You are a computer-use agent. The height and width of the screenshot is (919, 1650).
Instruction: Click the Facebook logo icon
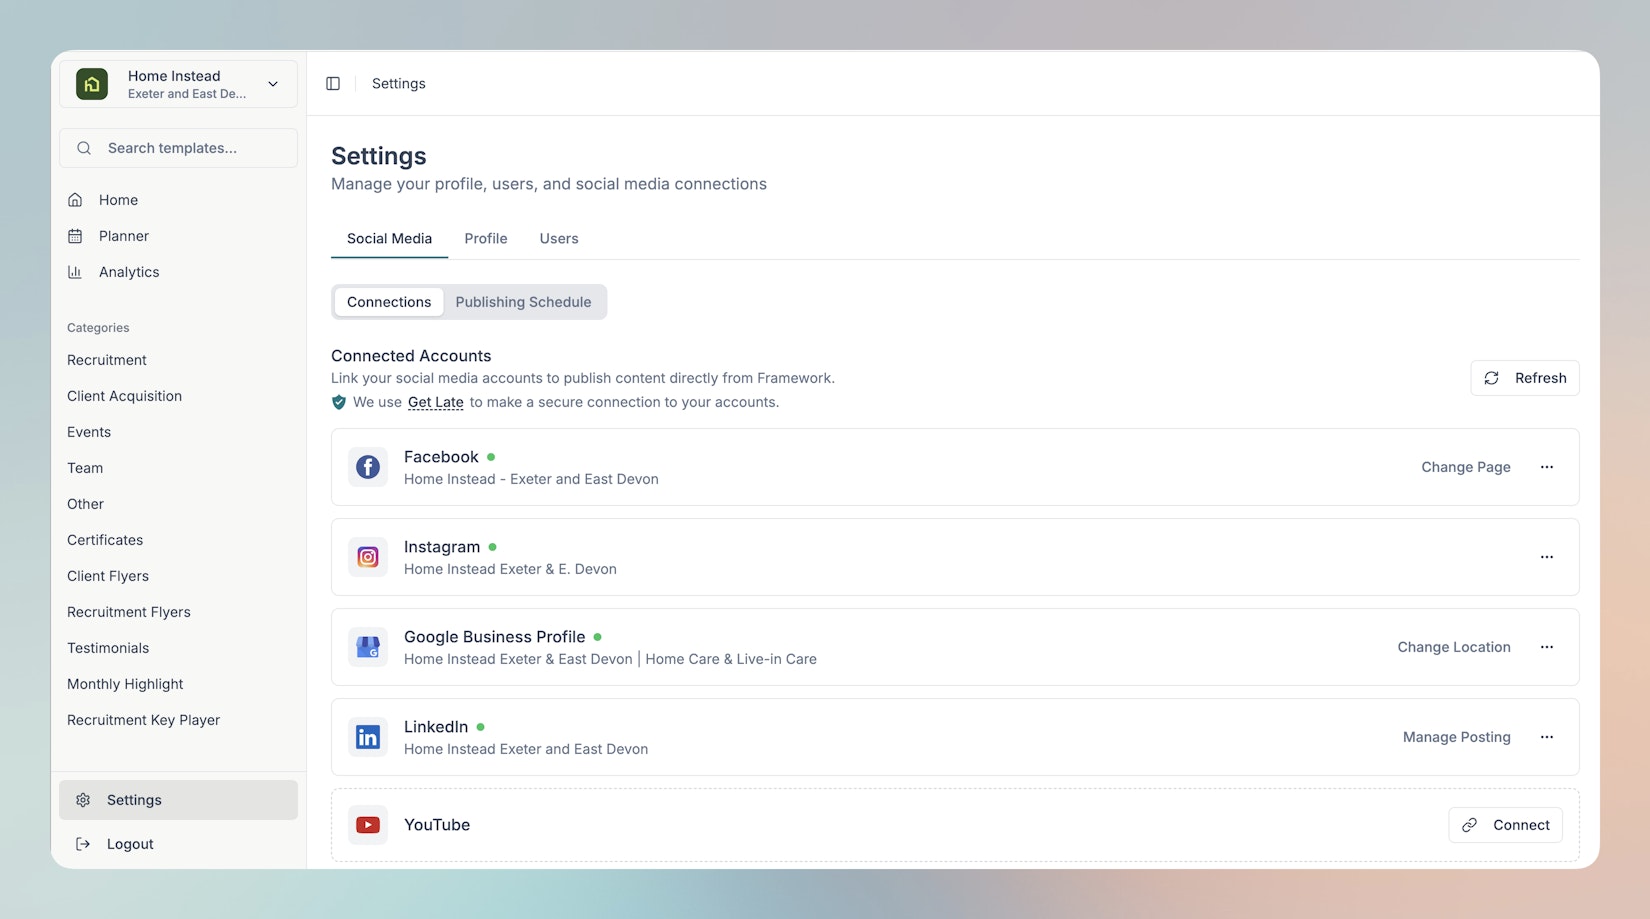pyautogui.click(x=368, y=467)
